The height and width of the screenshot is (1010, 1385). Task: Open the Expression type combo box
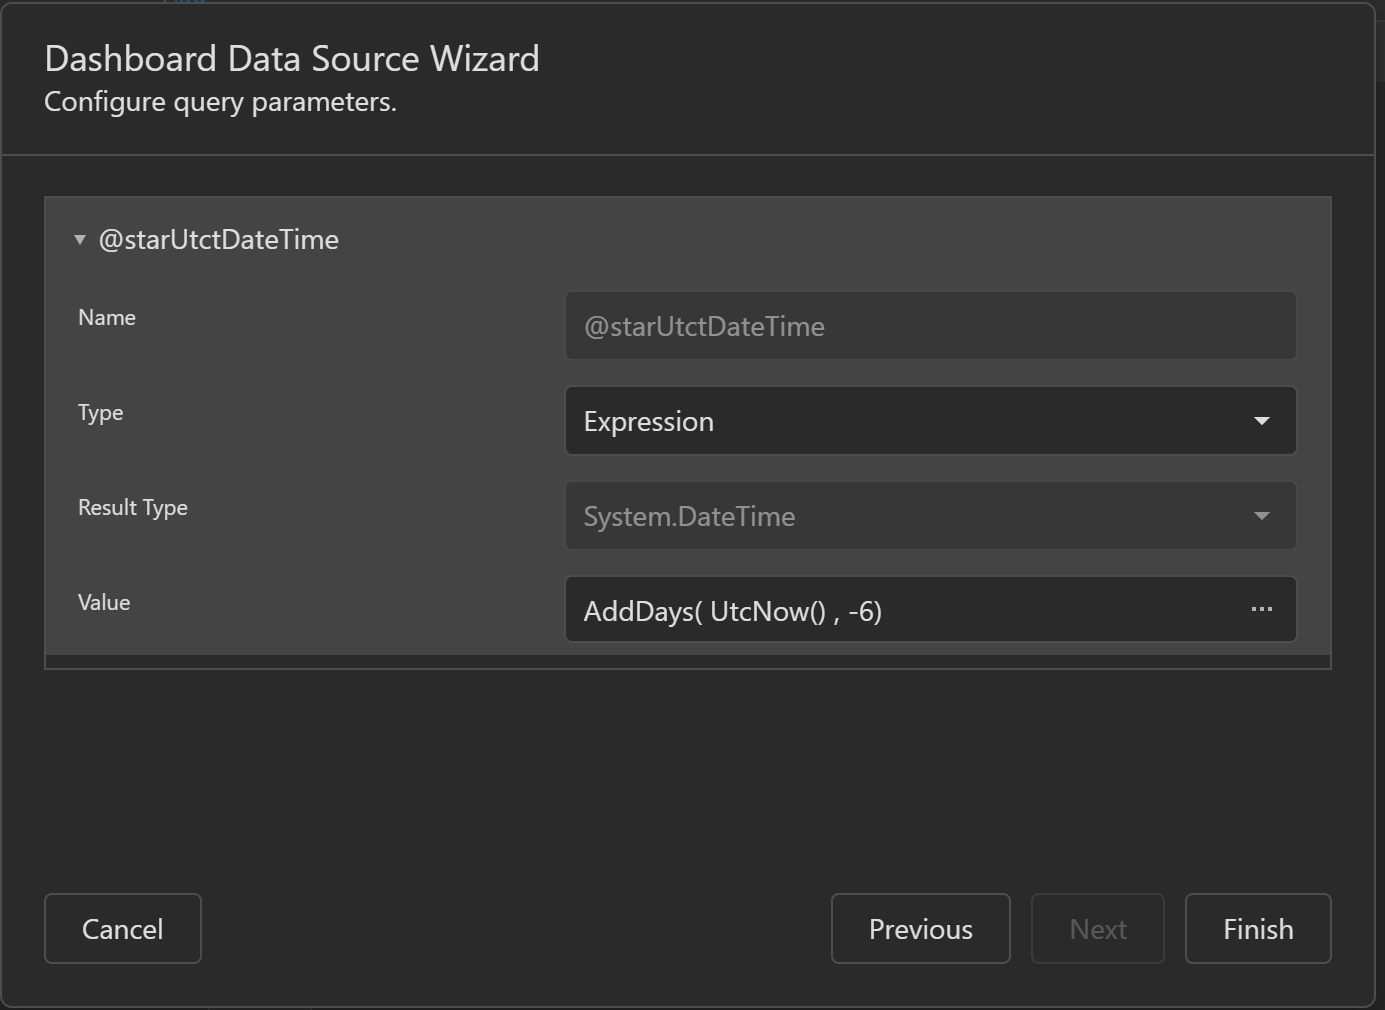point(900,421)
